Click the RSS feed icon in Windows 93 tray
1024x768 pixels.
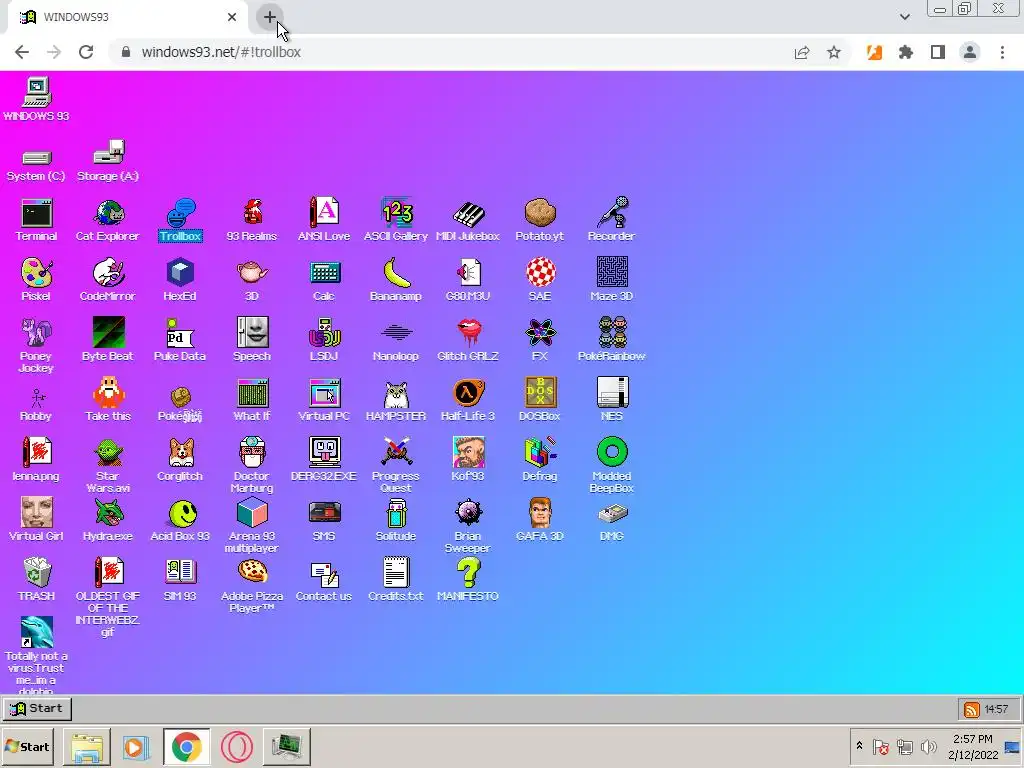tap(972, 709)
